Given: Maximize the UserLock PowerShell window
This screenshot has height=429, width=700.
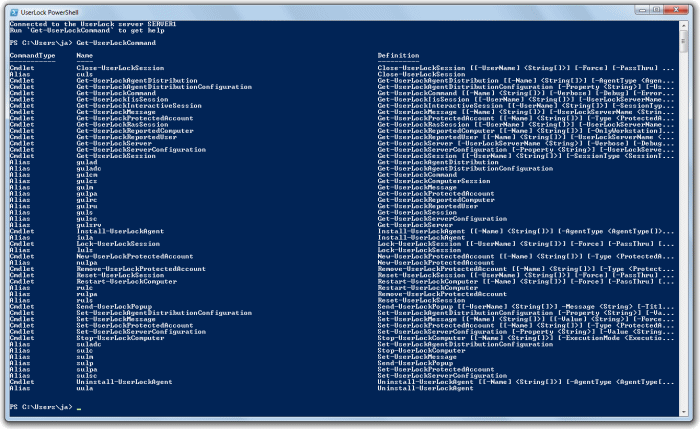Looking at the screenshot, I should [656, 9].
